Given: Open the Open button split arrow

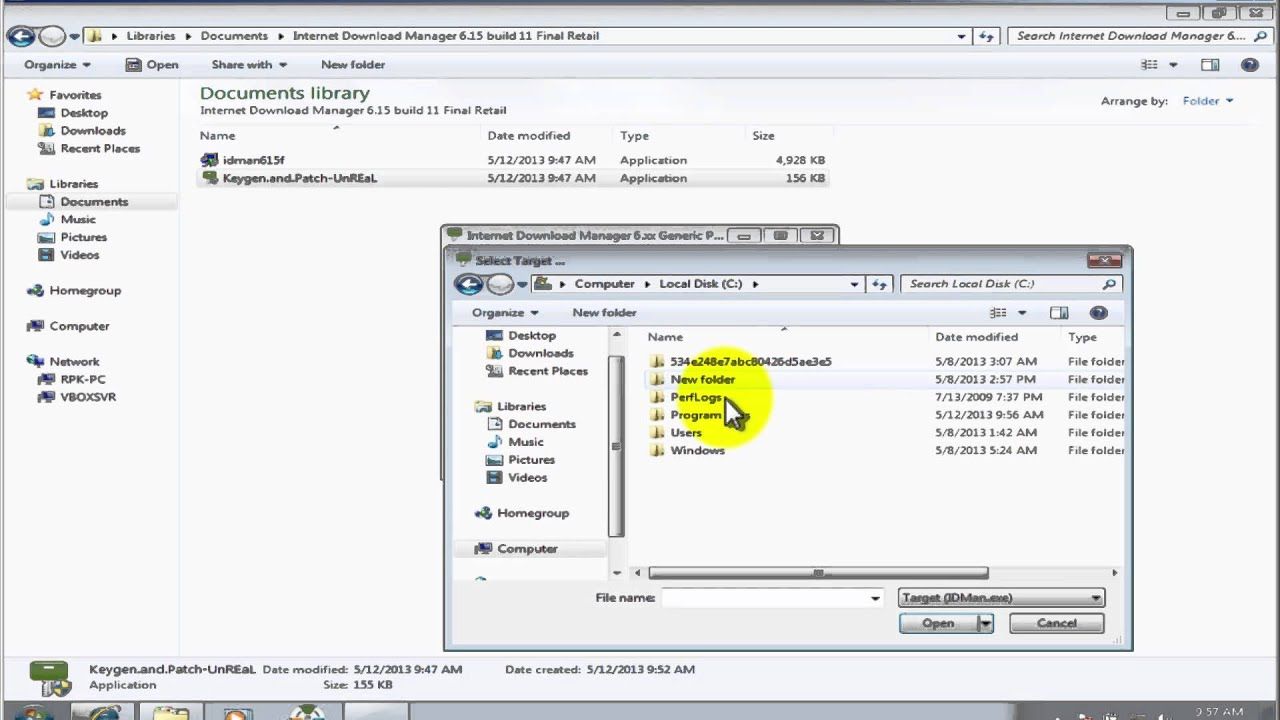Looking at the screenshot, I should pos(985,624).
